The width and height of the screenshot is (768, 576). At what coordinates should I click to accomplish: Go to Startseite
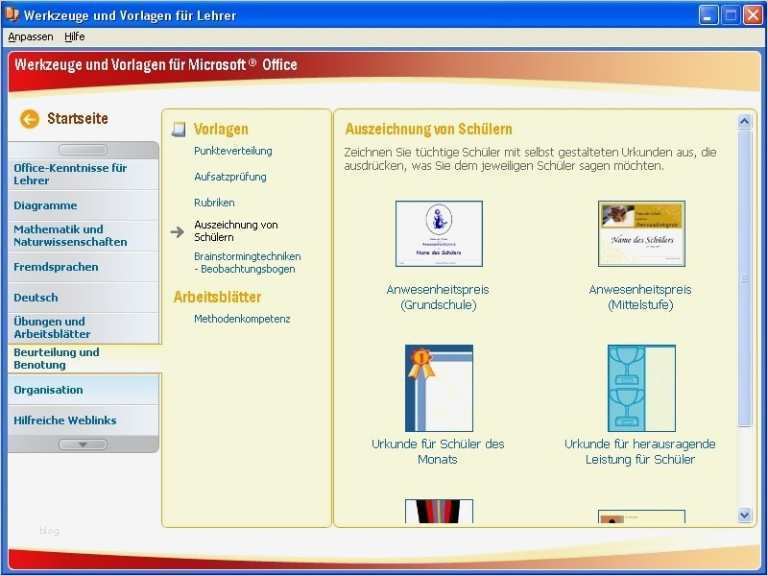77,119
